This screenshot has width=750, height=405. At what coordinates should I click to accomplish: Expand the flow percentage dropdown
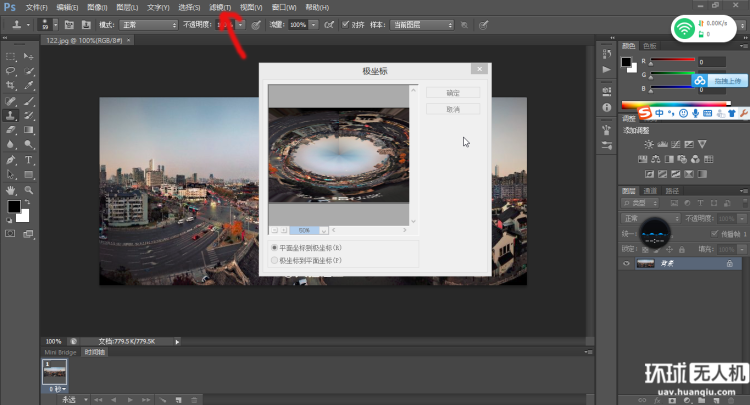click(x=313, y=23)
